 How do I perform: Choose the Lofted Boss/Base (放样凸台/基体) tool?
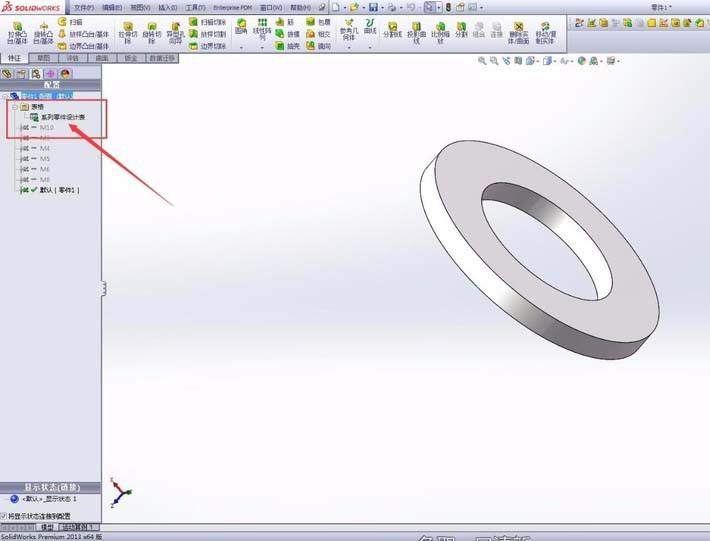(83, 34)
